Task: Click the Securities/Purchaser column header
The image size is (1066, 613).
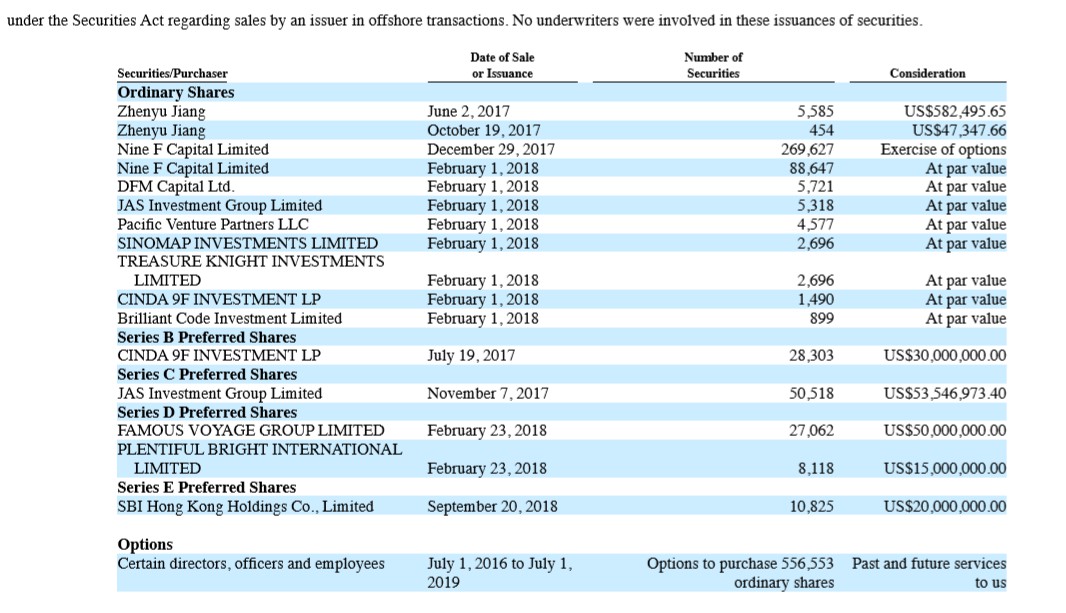Action: click(x=172, y=73)
